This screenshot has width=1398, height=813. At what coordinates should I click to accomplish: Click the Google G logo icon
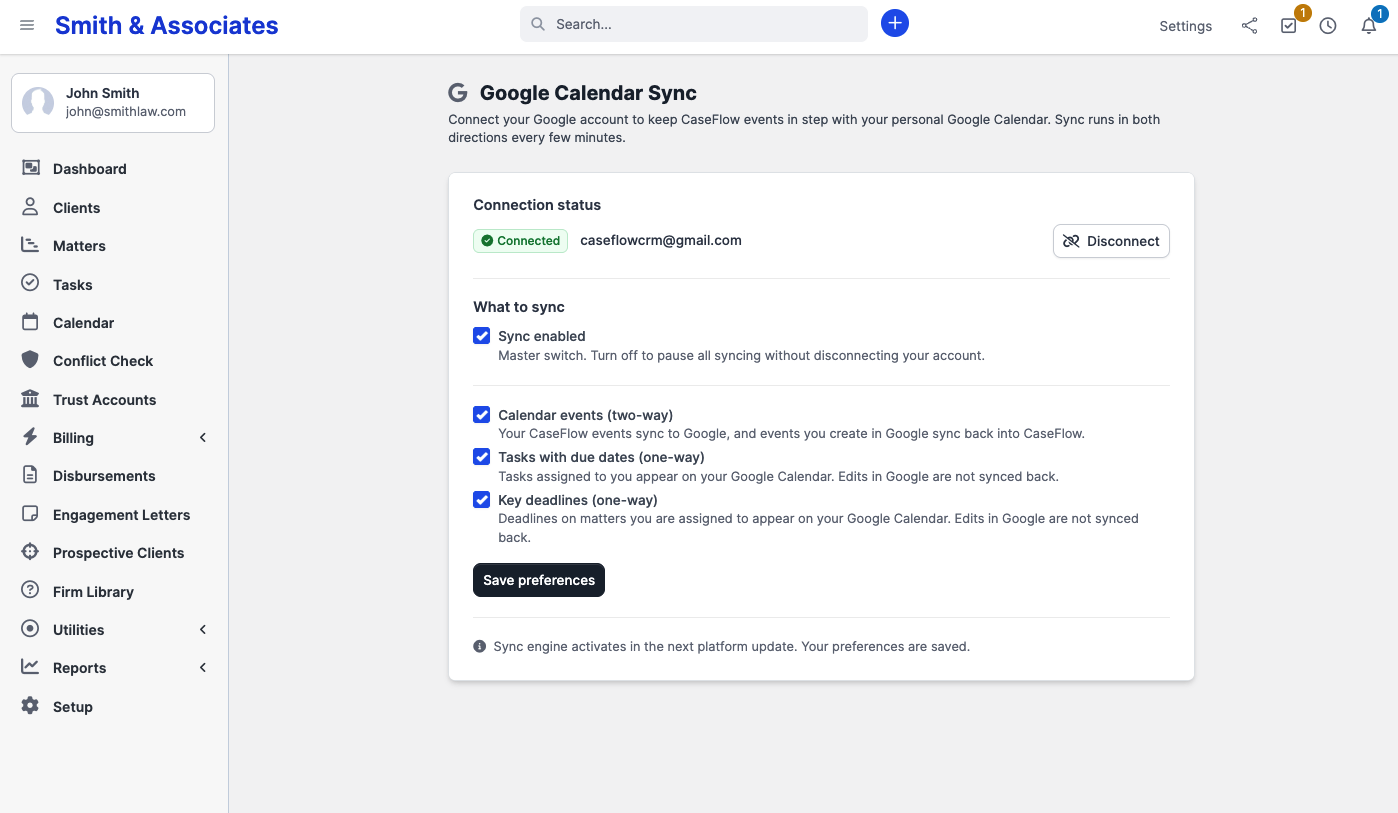(458, 93)
